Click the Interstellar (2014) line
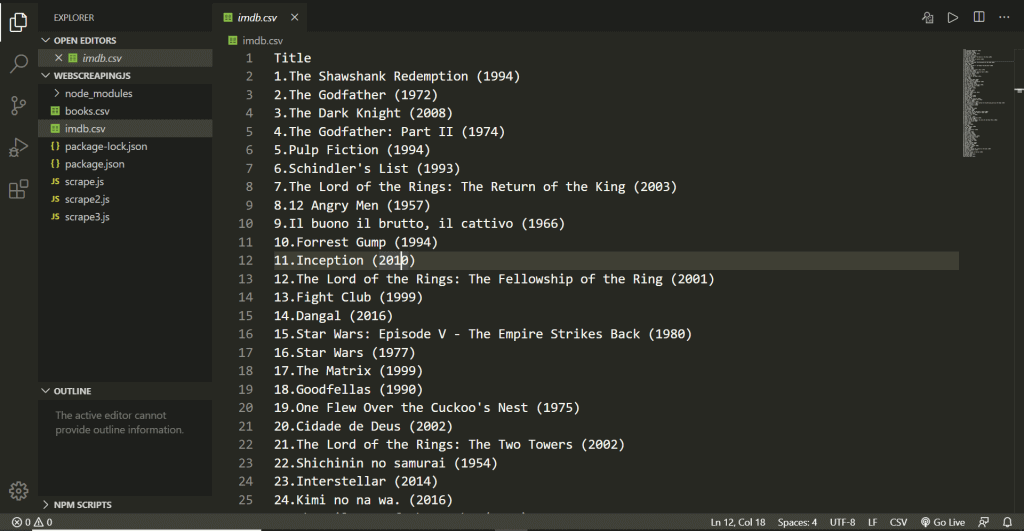1024x531 pixels. 356,481
